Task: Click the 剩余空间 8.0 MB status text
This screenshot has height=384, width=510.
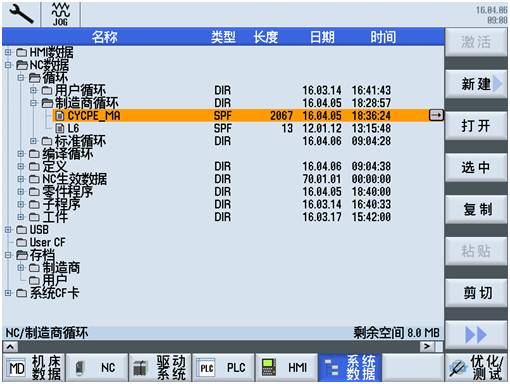Action: pos(396,333)
